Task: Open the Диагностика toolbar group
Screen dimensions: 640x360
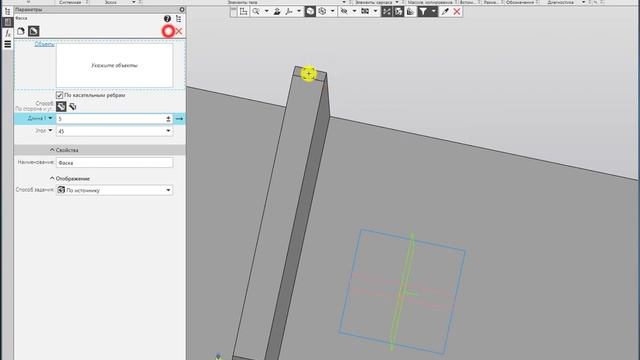Action: tap(560, 2)
